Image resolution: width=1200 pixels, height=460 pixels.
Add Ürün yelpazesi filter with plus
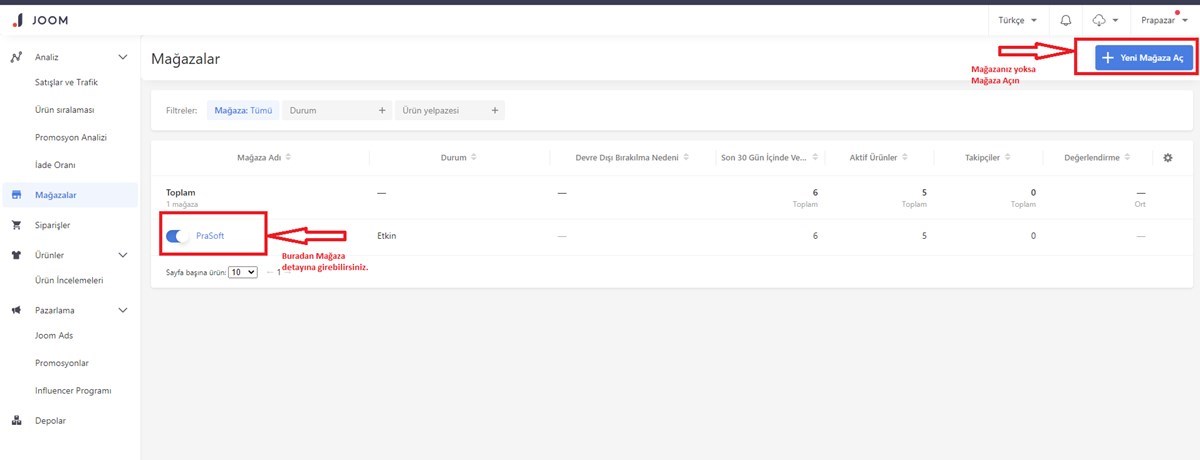pos(495,110)
